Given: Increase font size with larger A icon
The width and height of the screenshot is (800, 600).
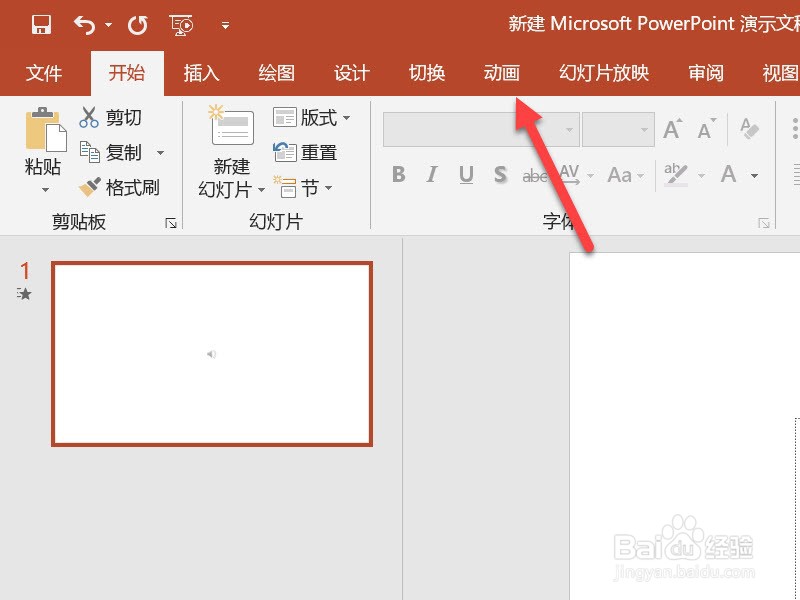Looking at the screenshot, I should coord(672,130).
